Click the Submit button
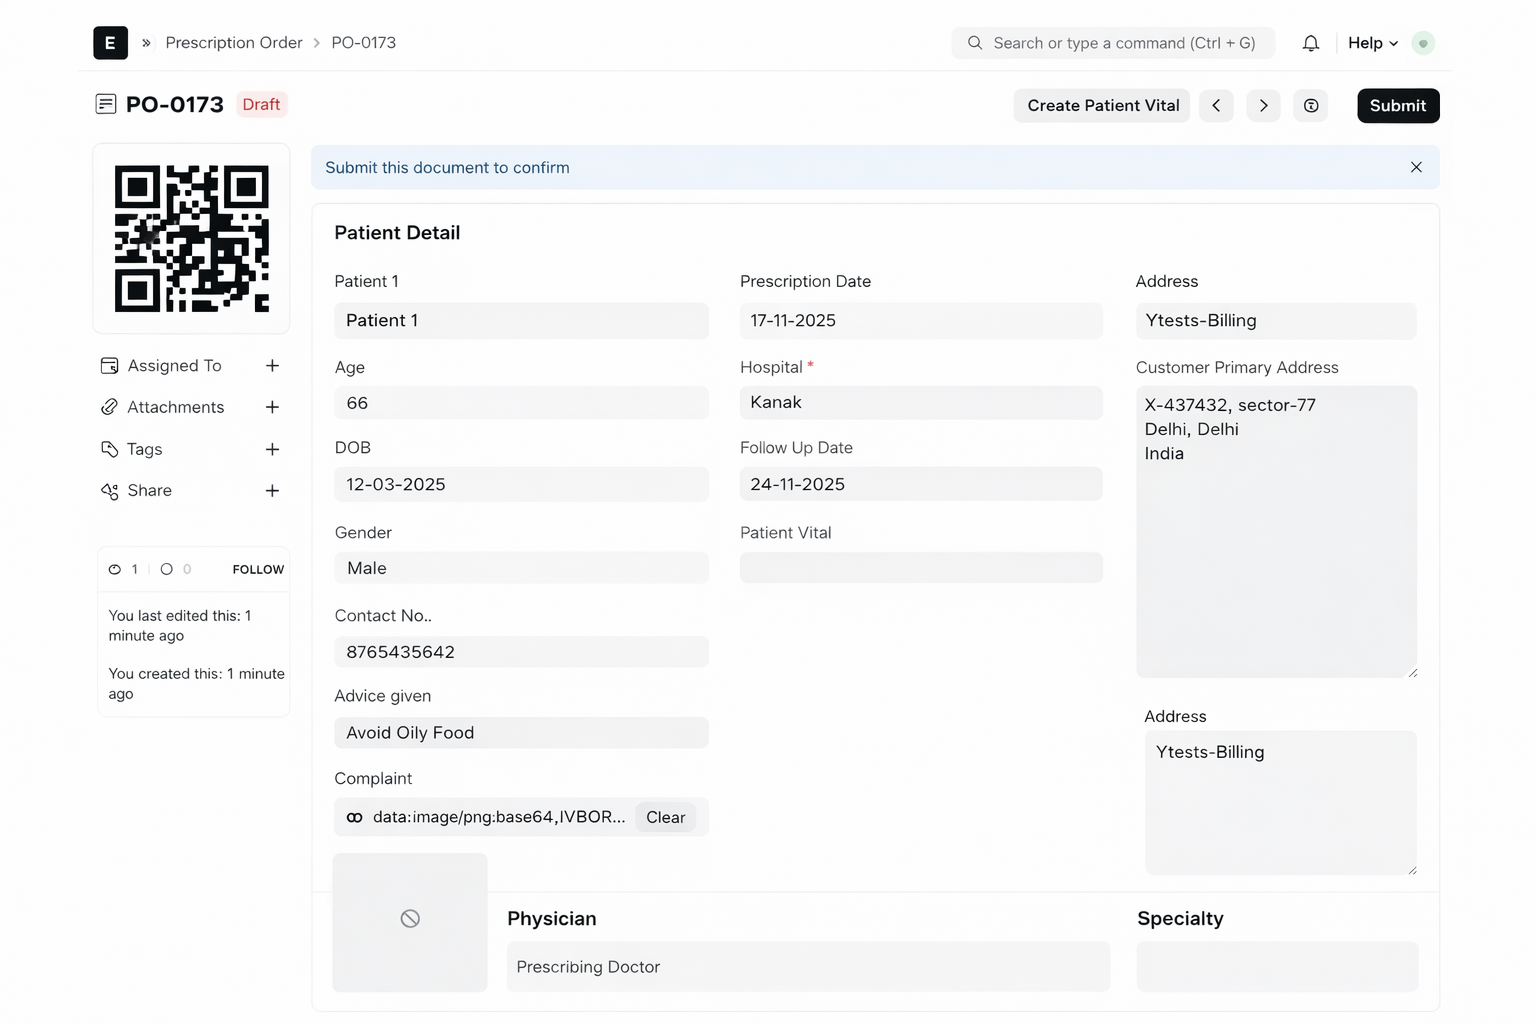This screenshot has width=1536, height=1024. coord(1398,106)
